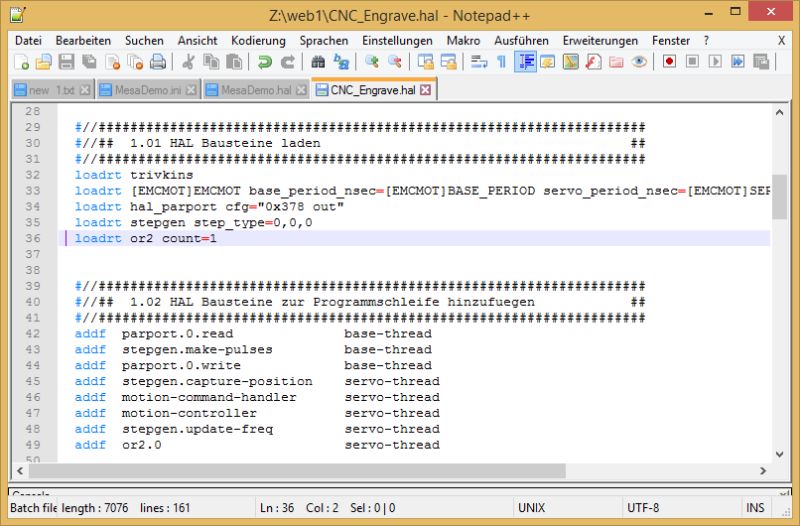Click the Replace toolbar icon
This screenshot has height=526, width=800.
coord(341,62)
